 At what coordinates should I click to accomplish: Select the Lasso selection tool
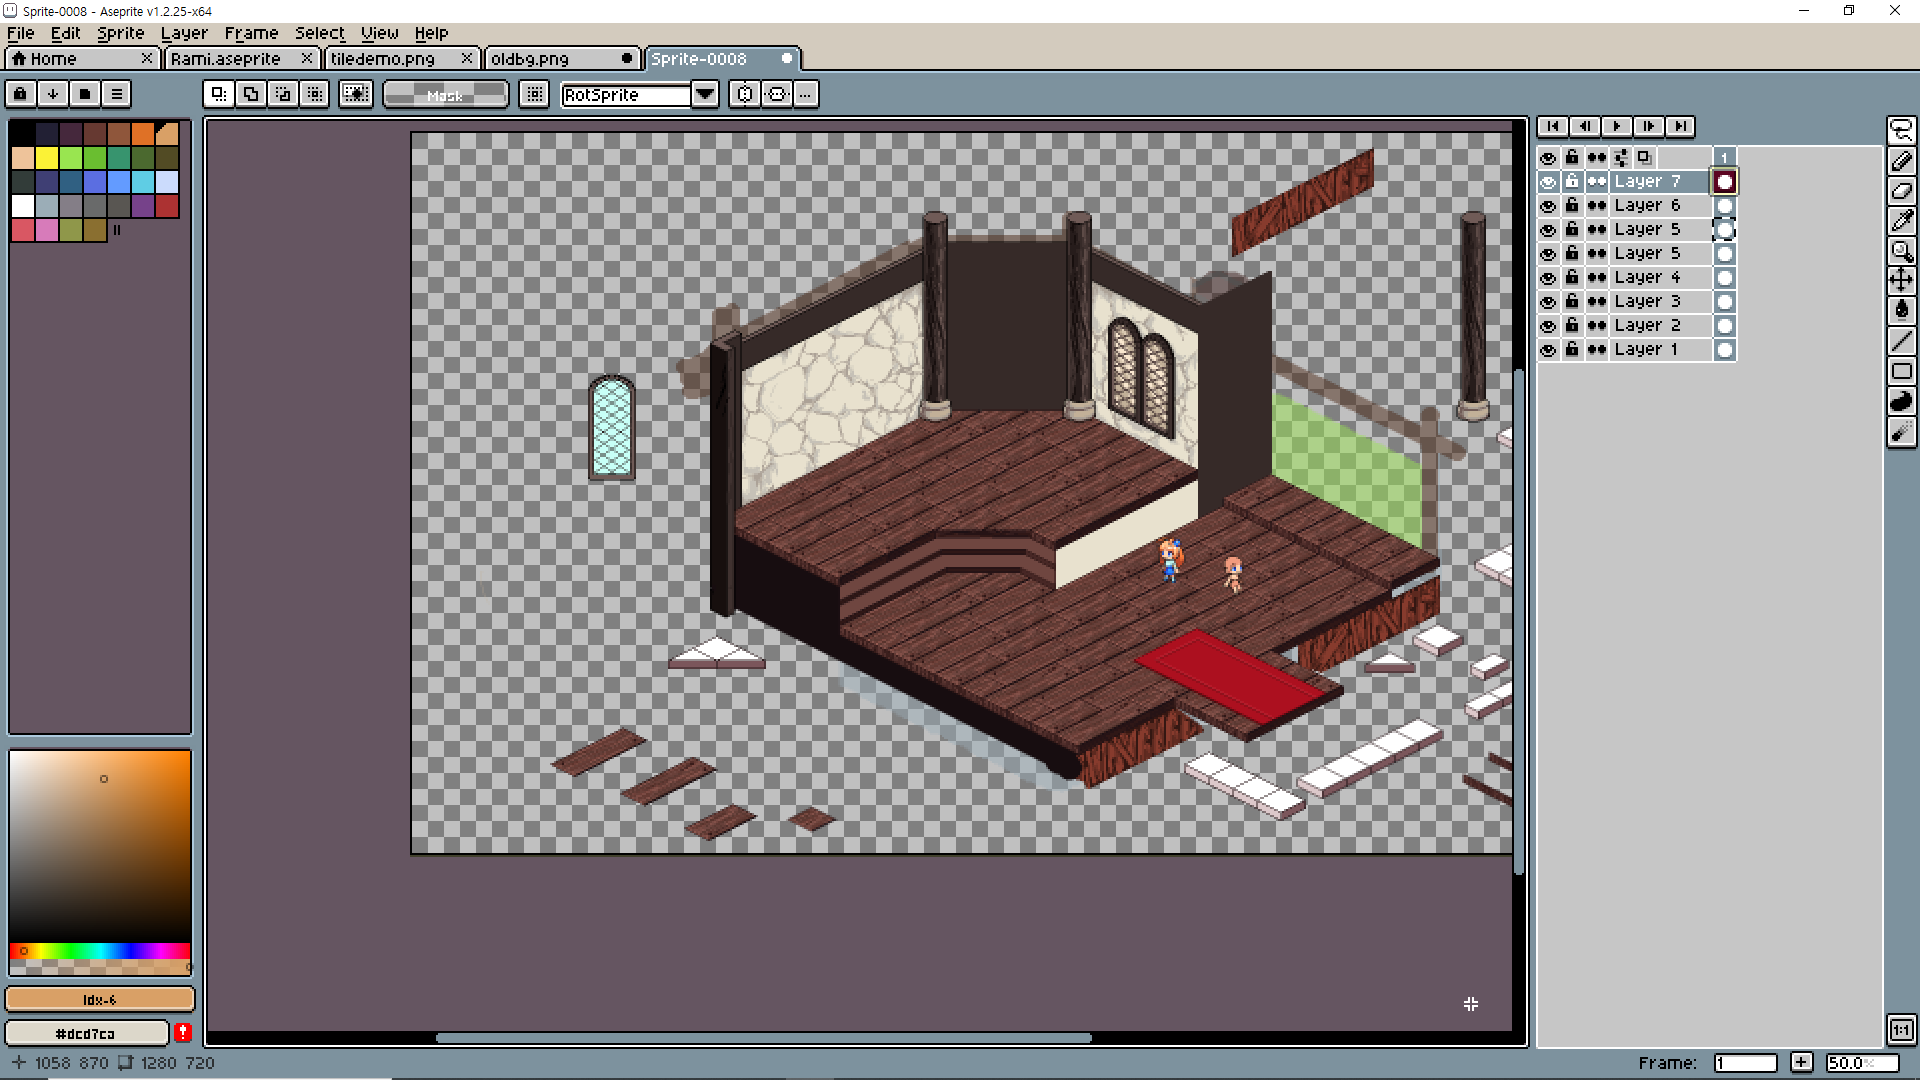1901,131
